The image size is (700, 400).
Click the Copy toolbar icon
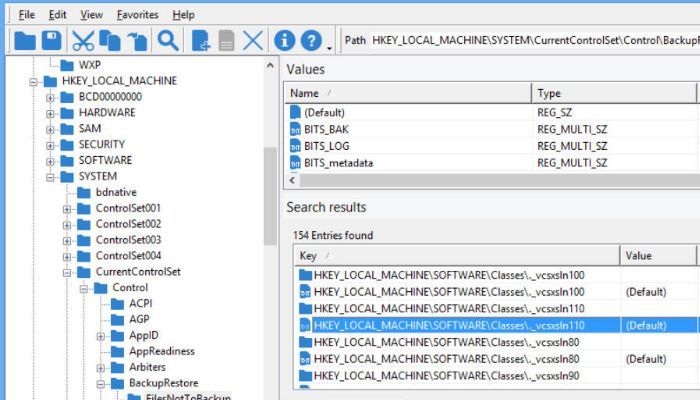(x=110, y=41)
